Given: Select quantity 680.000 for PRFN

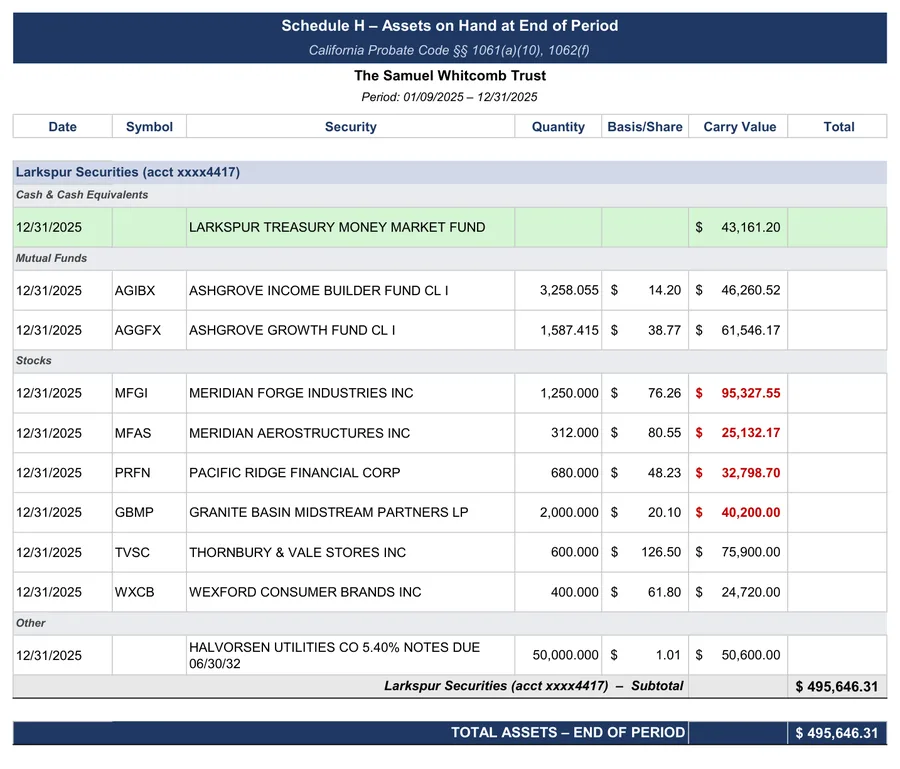Looking at the screenshot, I should click(575, 473).
